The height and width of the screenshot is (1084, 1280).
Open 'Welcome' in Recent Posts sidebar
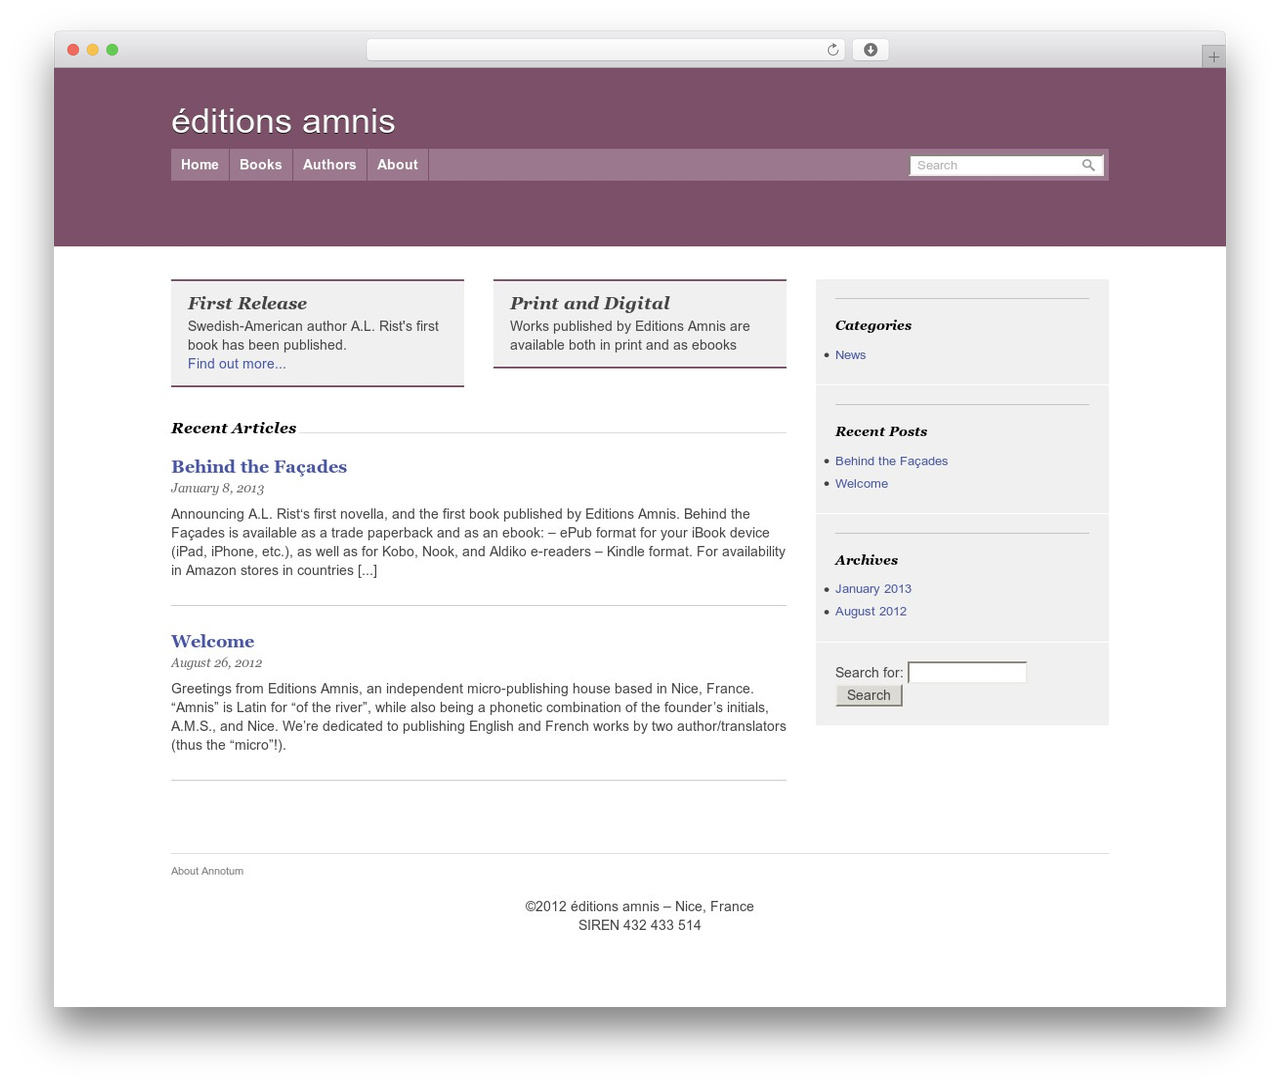click(861, 484)
